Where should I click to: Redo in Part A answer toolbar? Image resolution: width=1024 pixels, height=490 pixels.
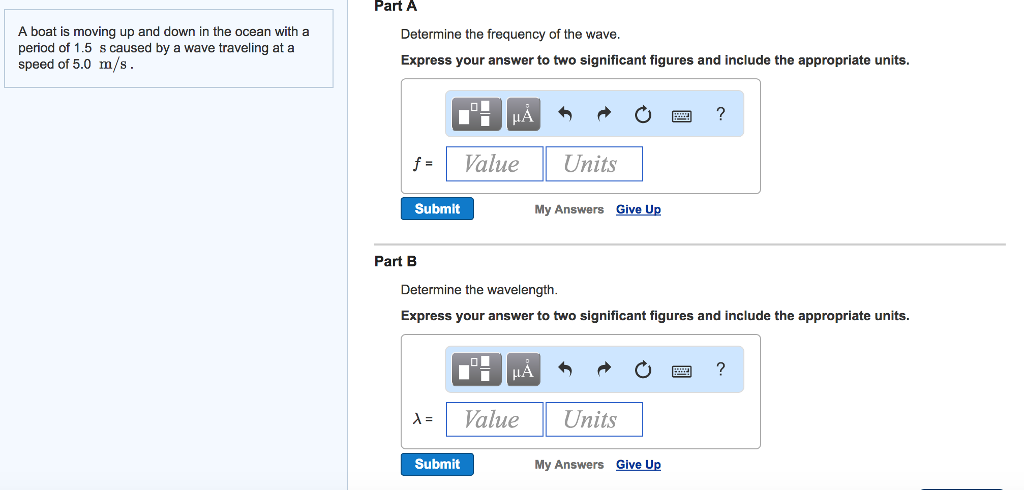[604, 114]
